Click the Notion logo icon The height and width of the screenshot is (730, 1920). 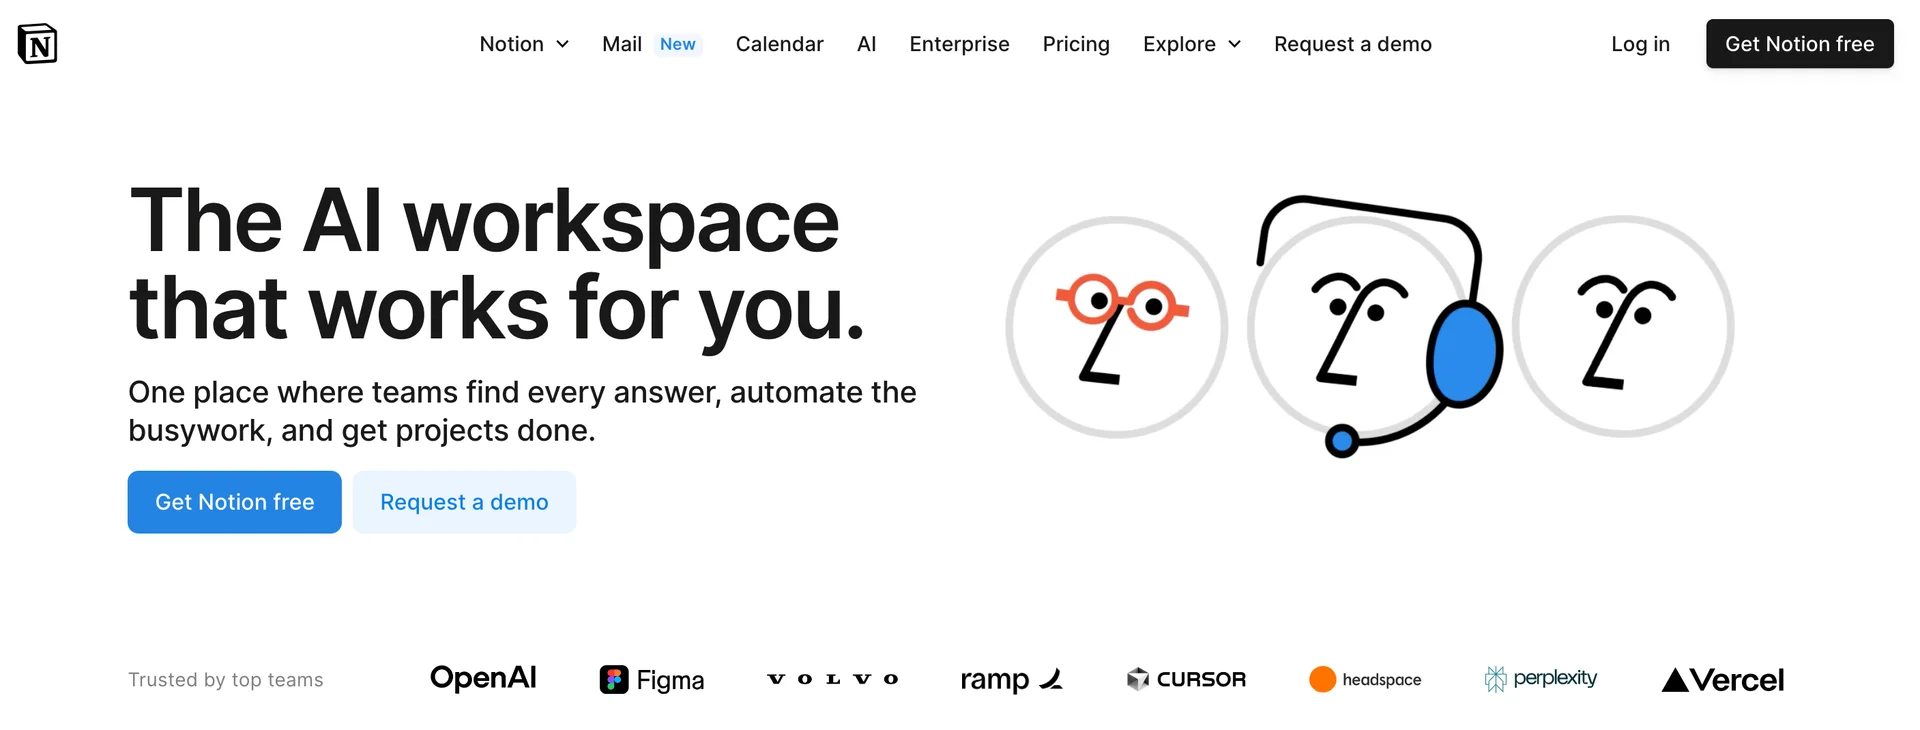(38, 44)
